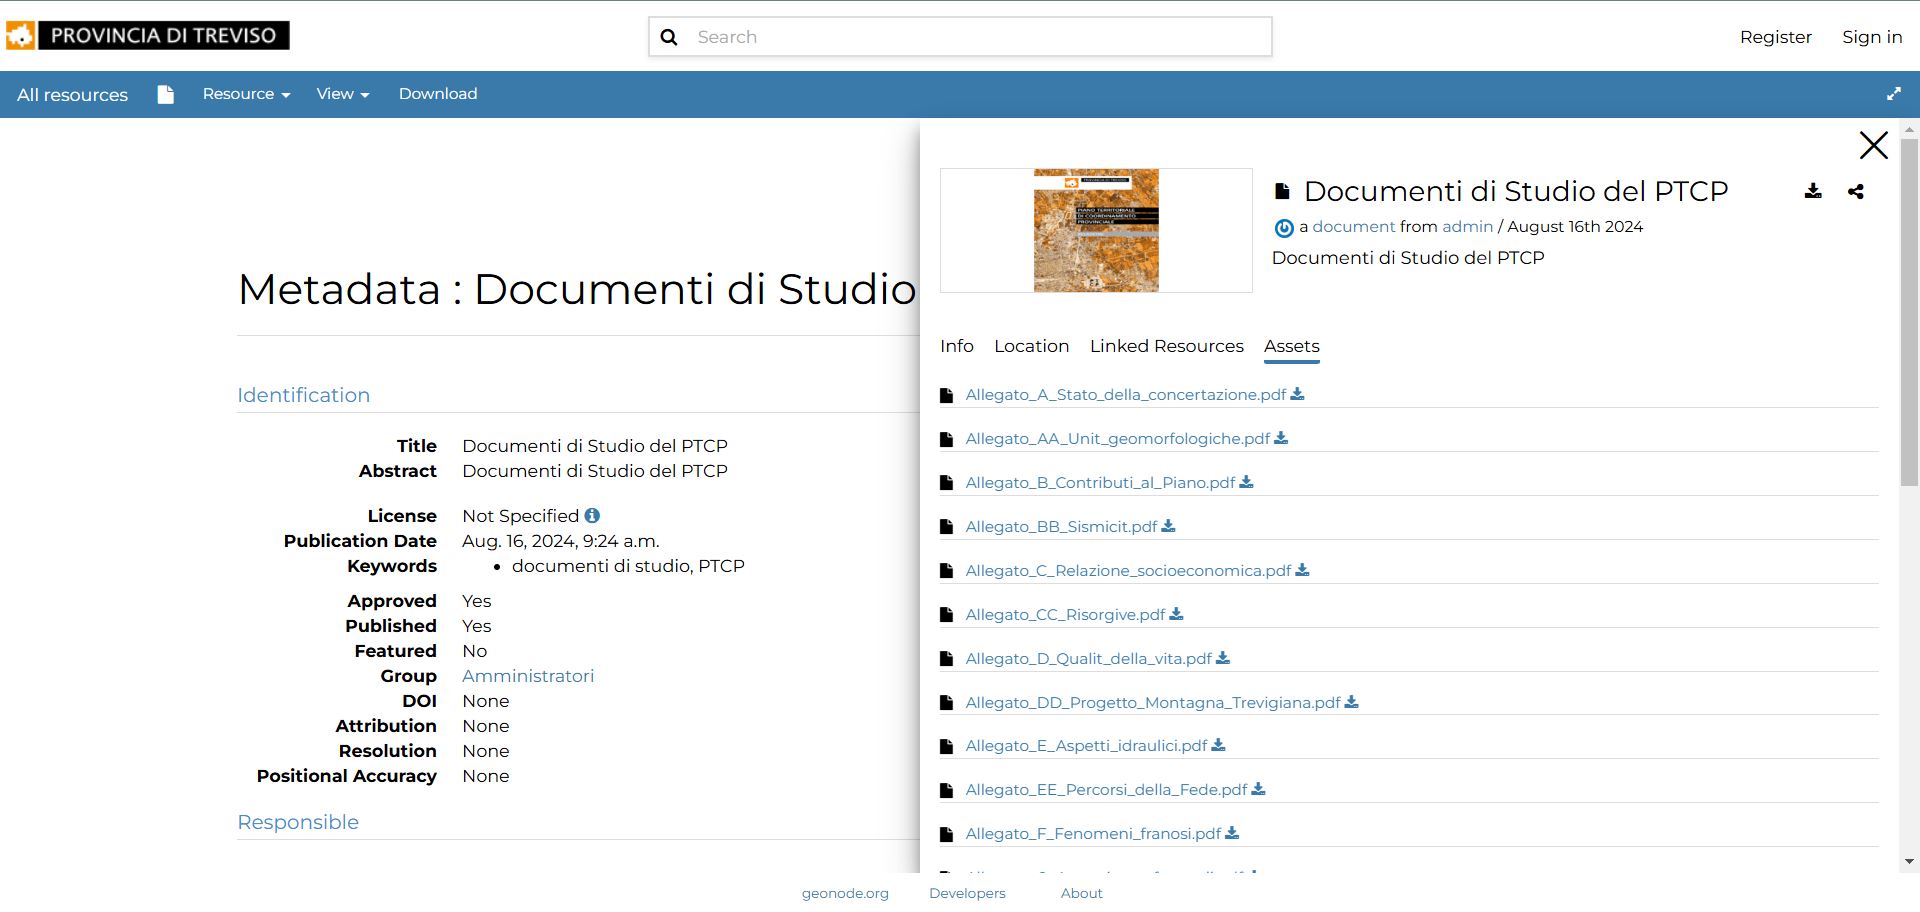The height and width of the screenshot is (912, 1920).
Task: Click file icon left of Allegato_BB_Sismicit.pdf
Action: pyautogui.click(x=946, y=527)
